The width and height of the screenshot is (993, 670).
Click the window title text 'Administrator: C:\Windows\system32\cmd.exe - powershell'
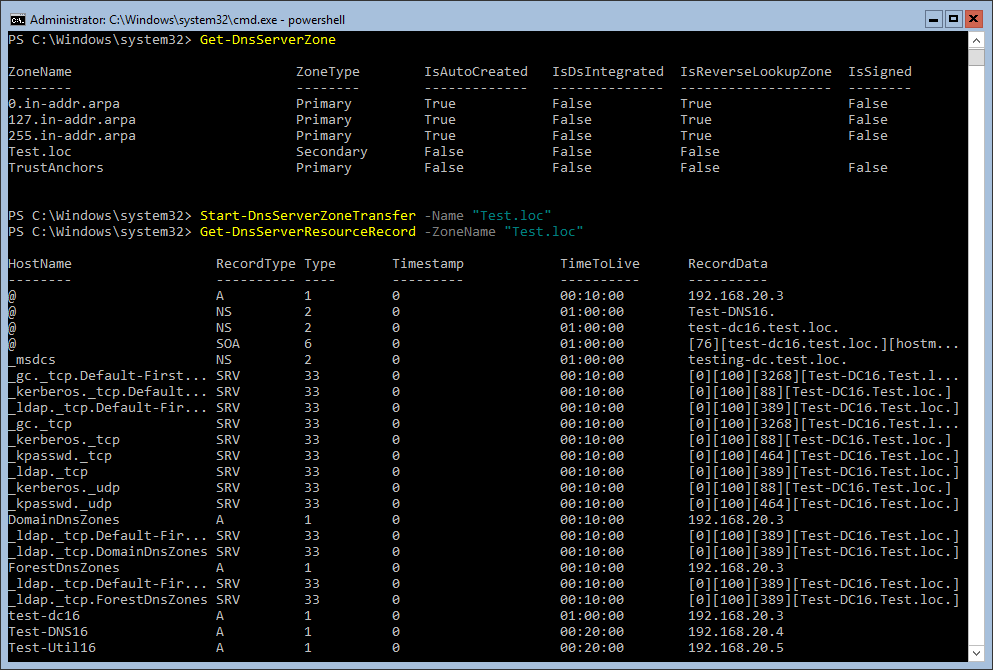[187, 20]
